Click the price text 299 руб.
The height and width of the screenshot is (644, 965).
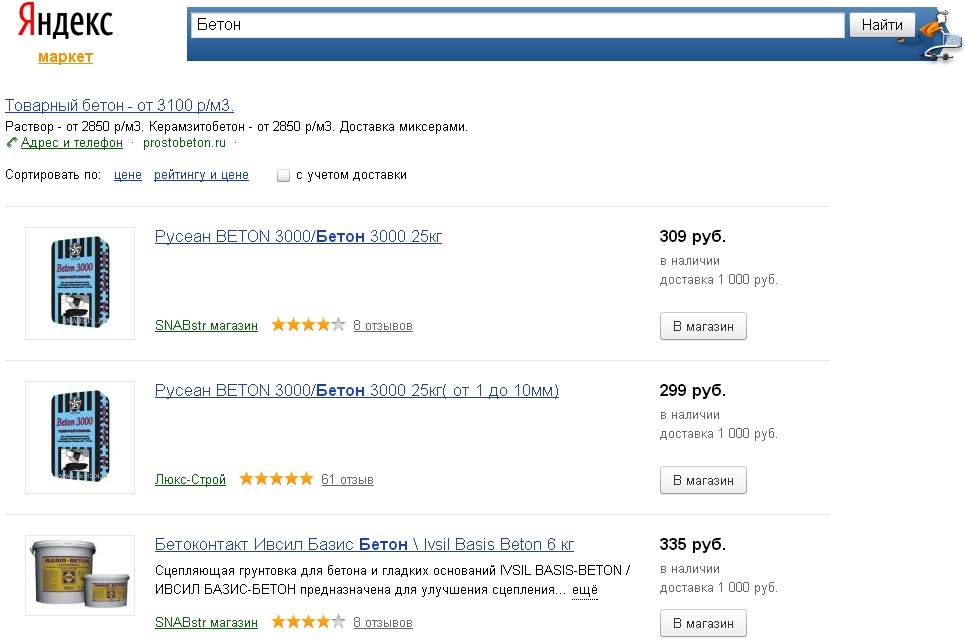point(692,390)
